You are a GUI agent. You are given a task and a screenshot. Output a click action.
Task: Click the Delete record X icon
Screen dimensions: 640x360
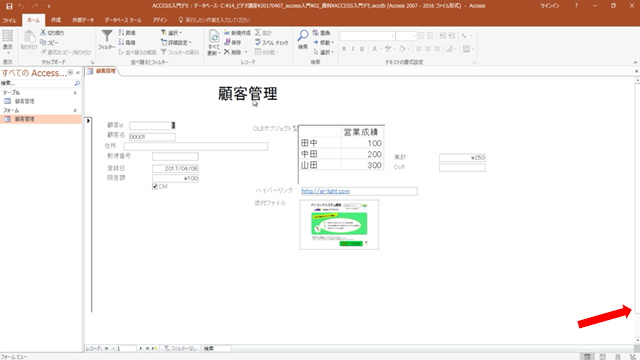pyautogui.click(x=227, y=52)
